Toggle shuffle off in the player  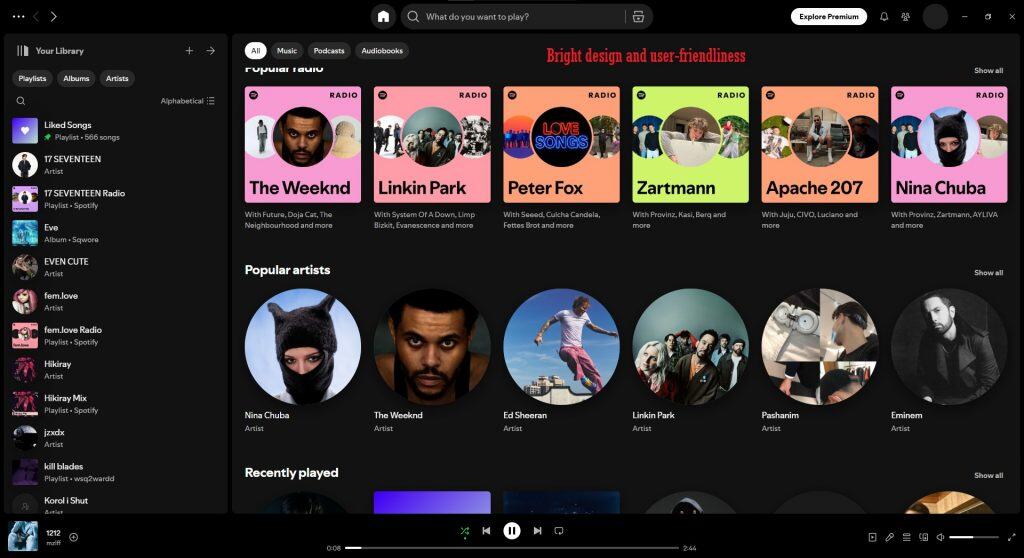point(464,531)
